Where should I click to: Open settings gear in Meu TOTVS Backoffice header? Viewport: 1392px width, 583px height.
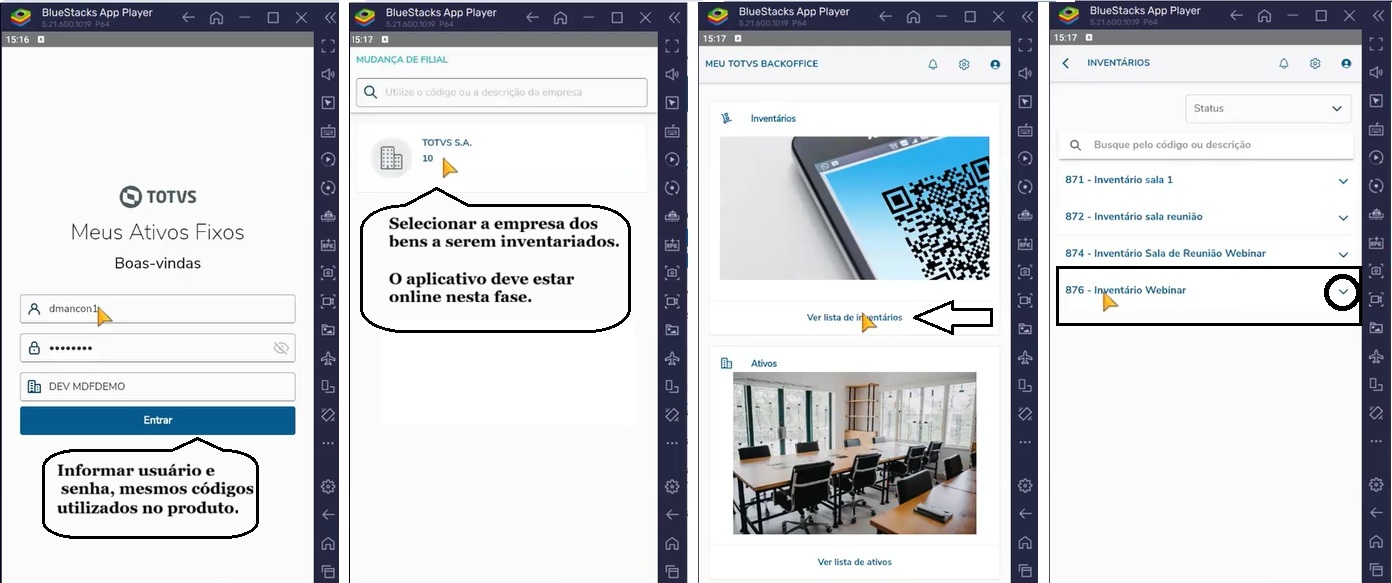click(x=964, y=64)
